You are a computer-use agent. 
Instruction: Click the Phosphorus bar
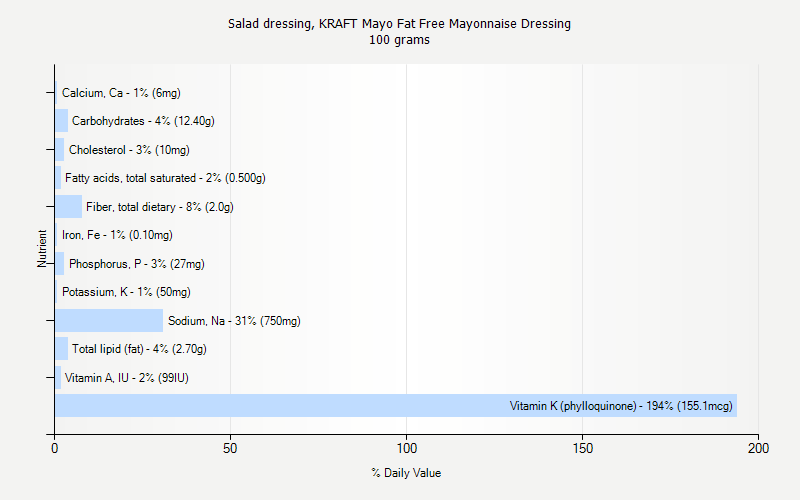(60, 263)
